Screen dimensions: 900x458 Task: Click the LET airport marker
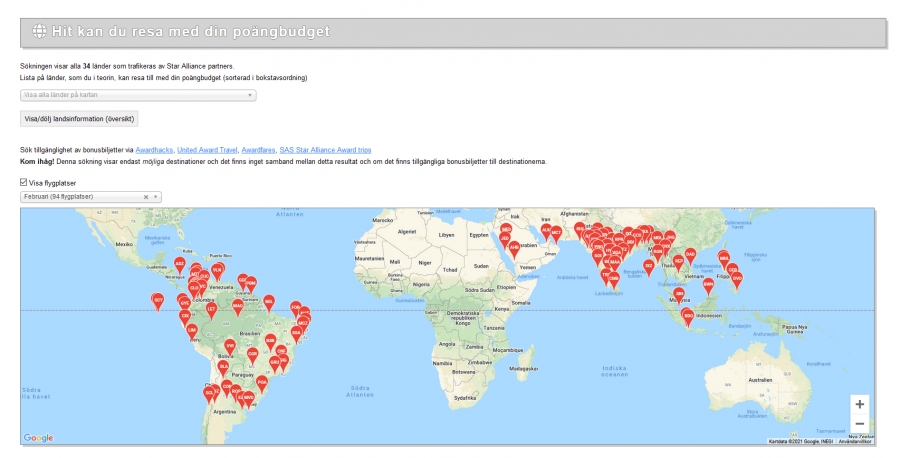[x=211, y=308]
